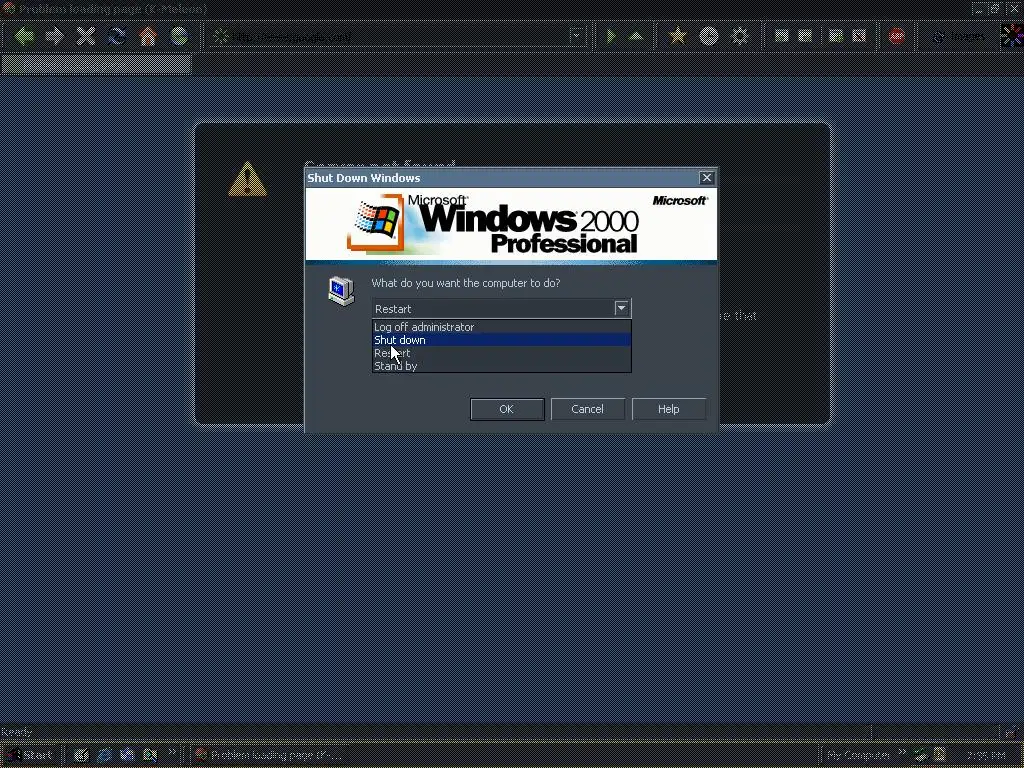Viewport: 1024px width, 768px height.
Task: Collapse the shutdown action dropdown arrow
Action: 621,308
